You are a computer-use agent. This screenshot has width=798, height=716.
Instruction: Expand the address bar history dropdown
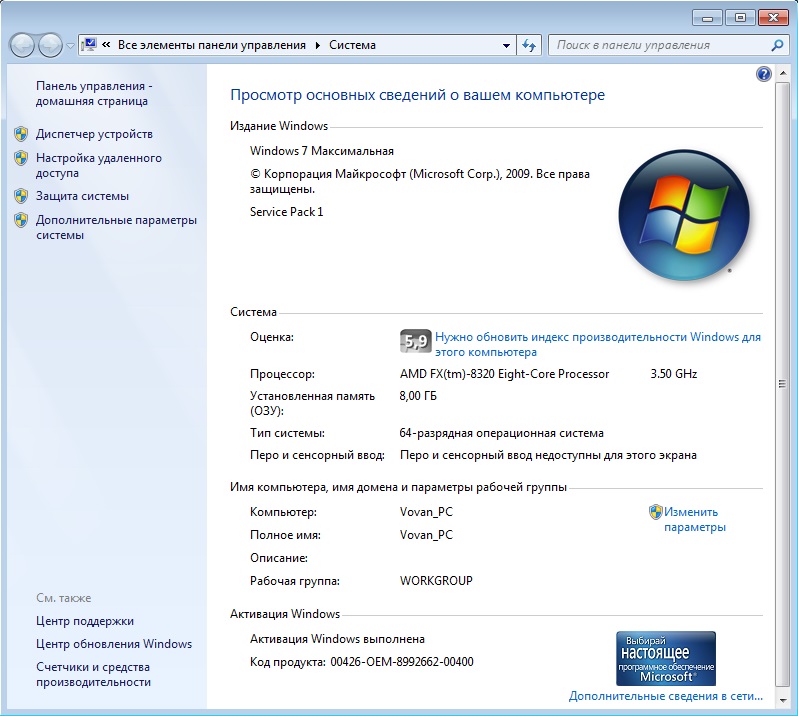506,46
